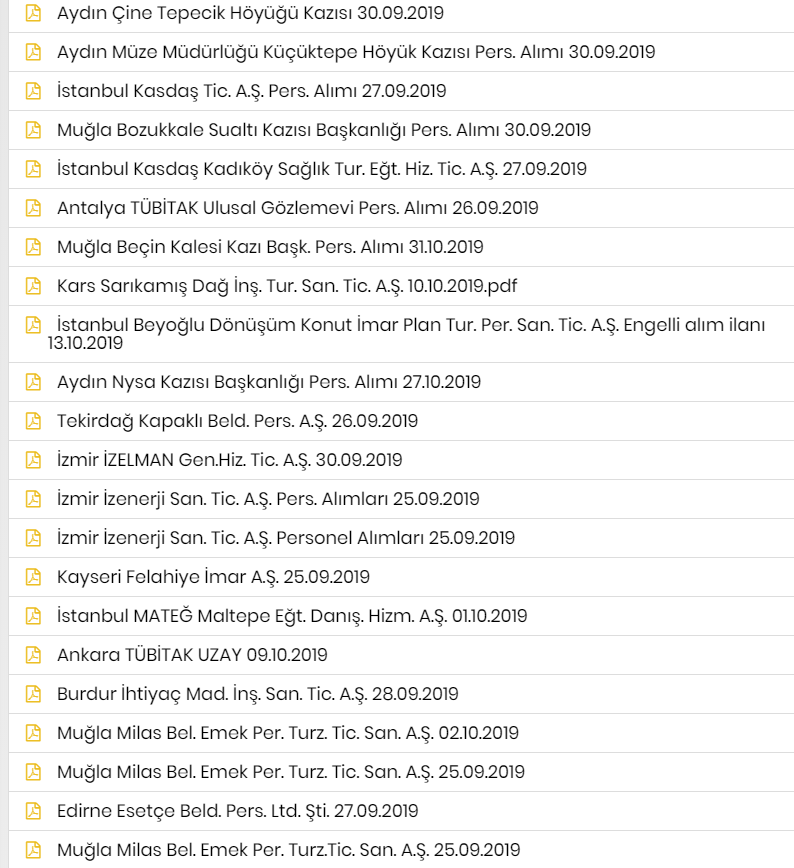This screenshot has width=794, height=868.
Task: Click PDF icon beside Edirne Esetçe Beld.
Action: click(33, 810)
